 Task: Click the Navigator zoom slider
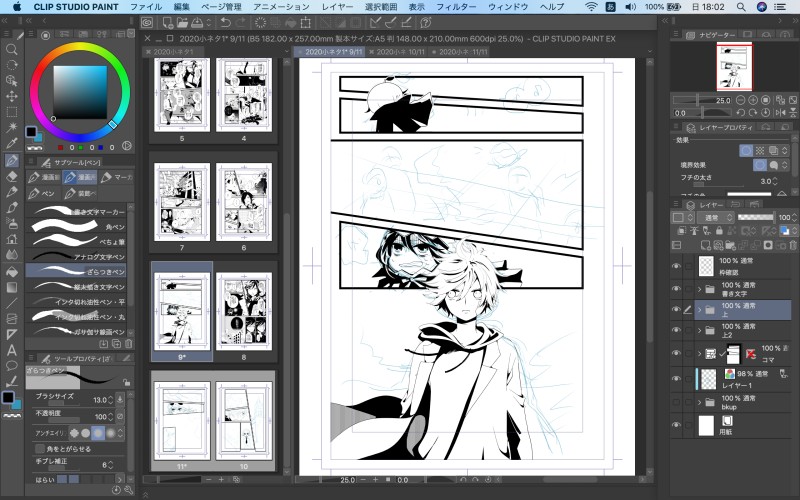(701, 100)
